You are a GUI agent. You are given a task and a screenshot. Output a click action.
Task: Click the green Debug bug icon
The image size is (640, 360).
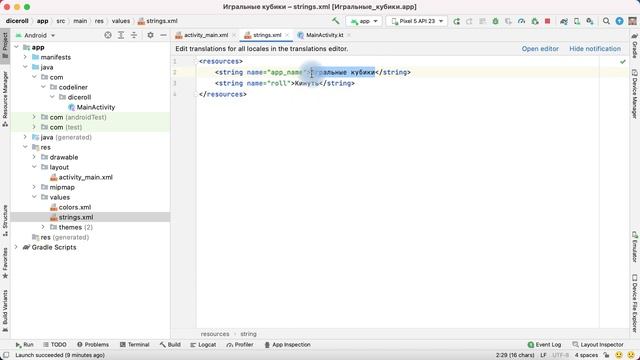[496, 21]
